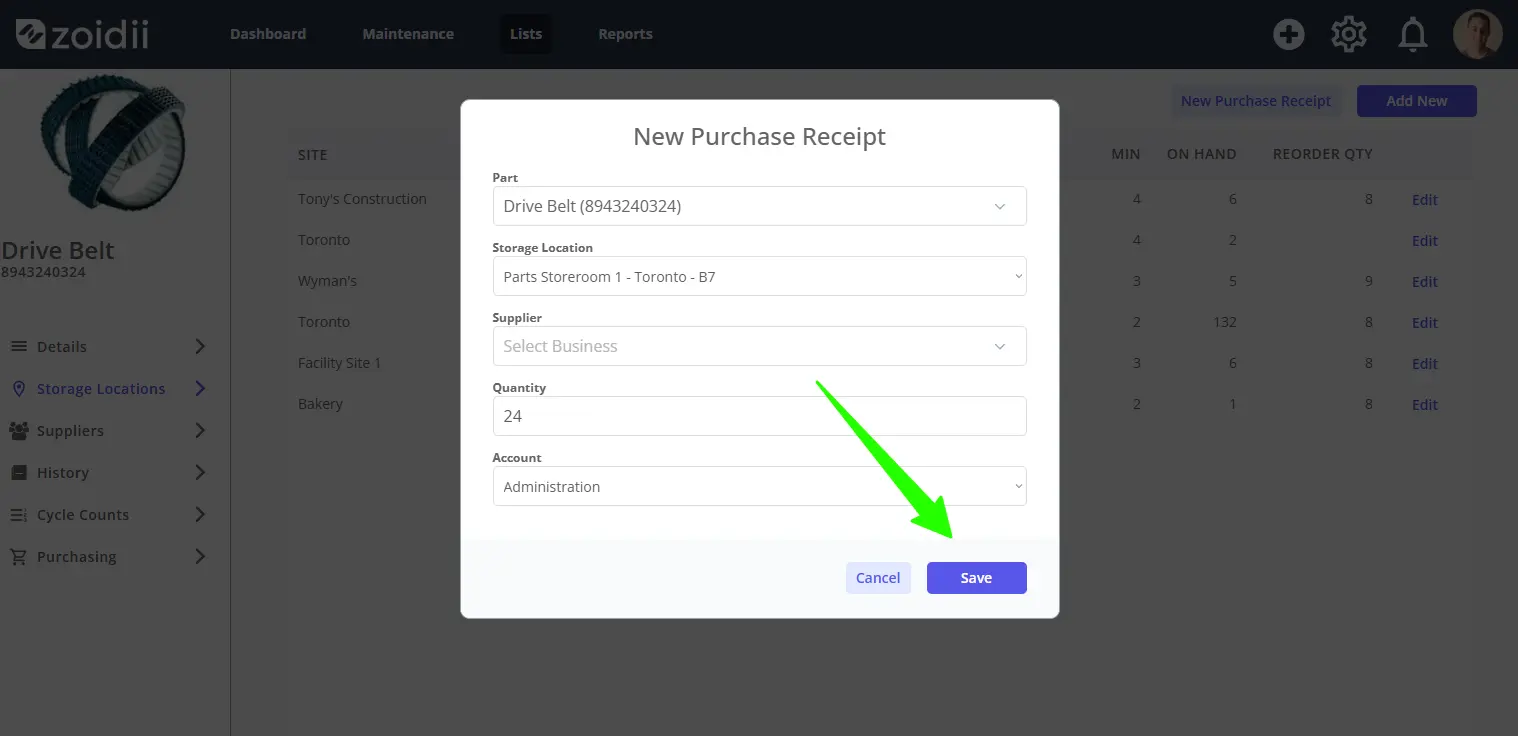Click the SITE column header

click(312, 155)
